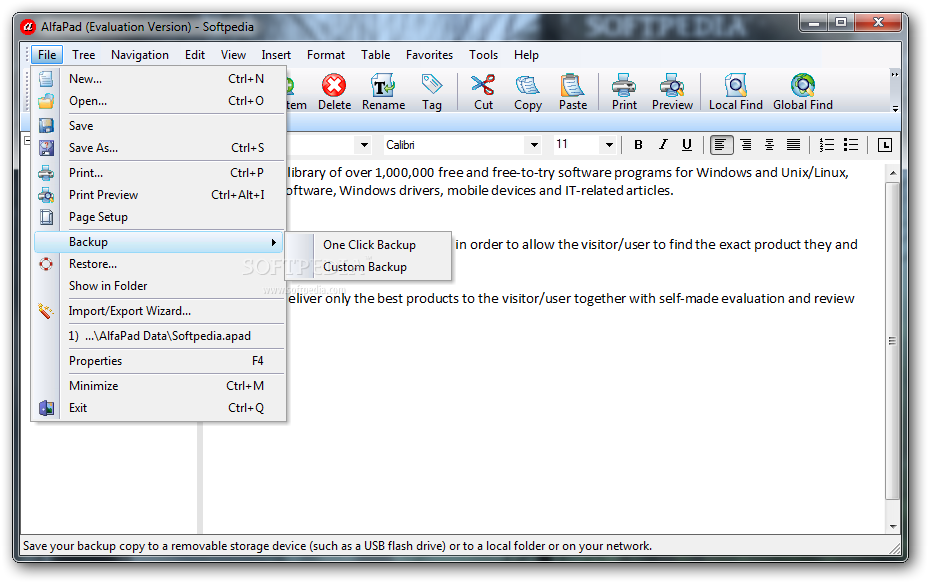
Task: Choose Minimize menu entry
Action: click(159, 386)
